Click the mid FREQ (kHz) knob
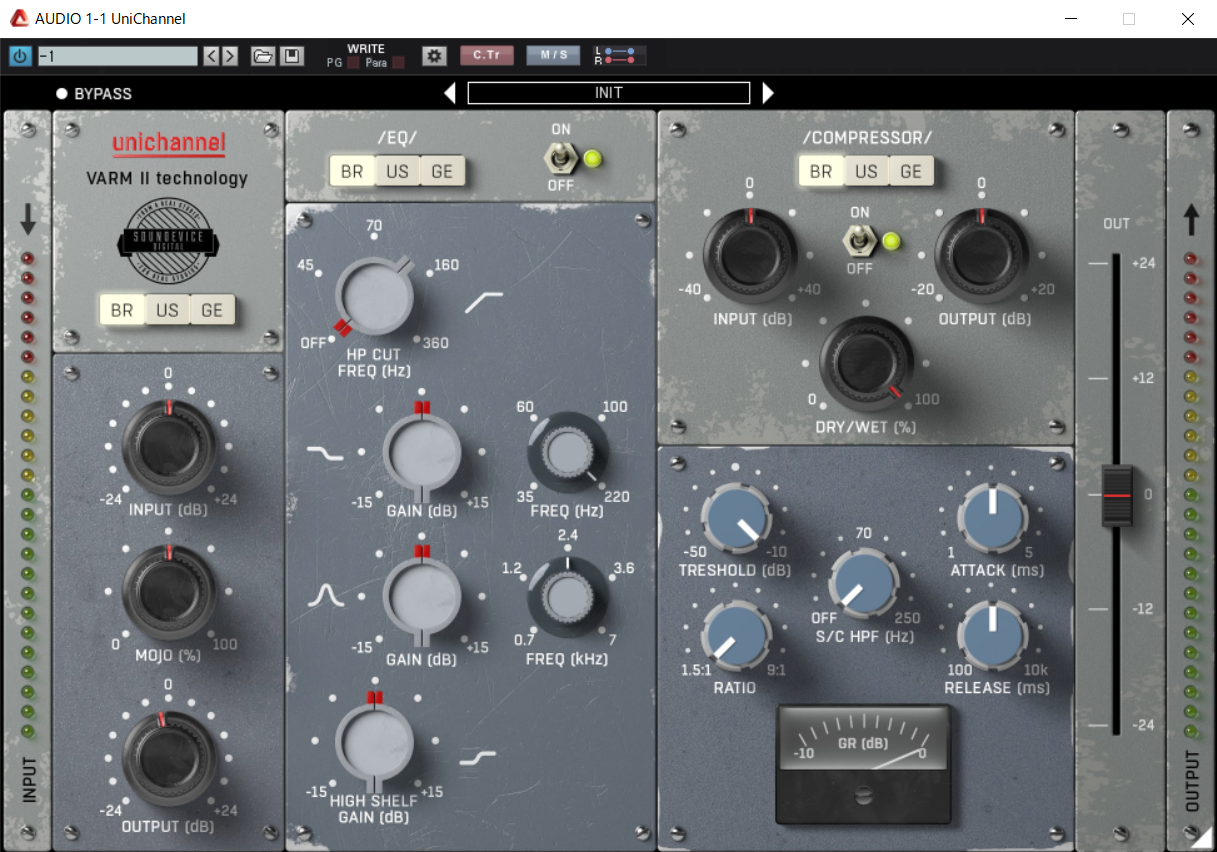 568,597
